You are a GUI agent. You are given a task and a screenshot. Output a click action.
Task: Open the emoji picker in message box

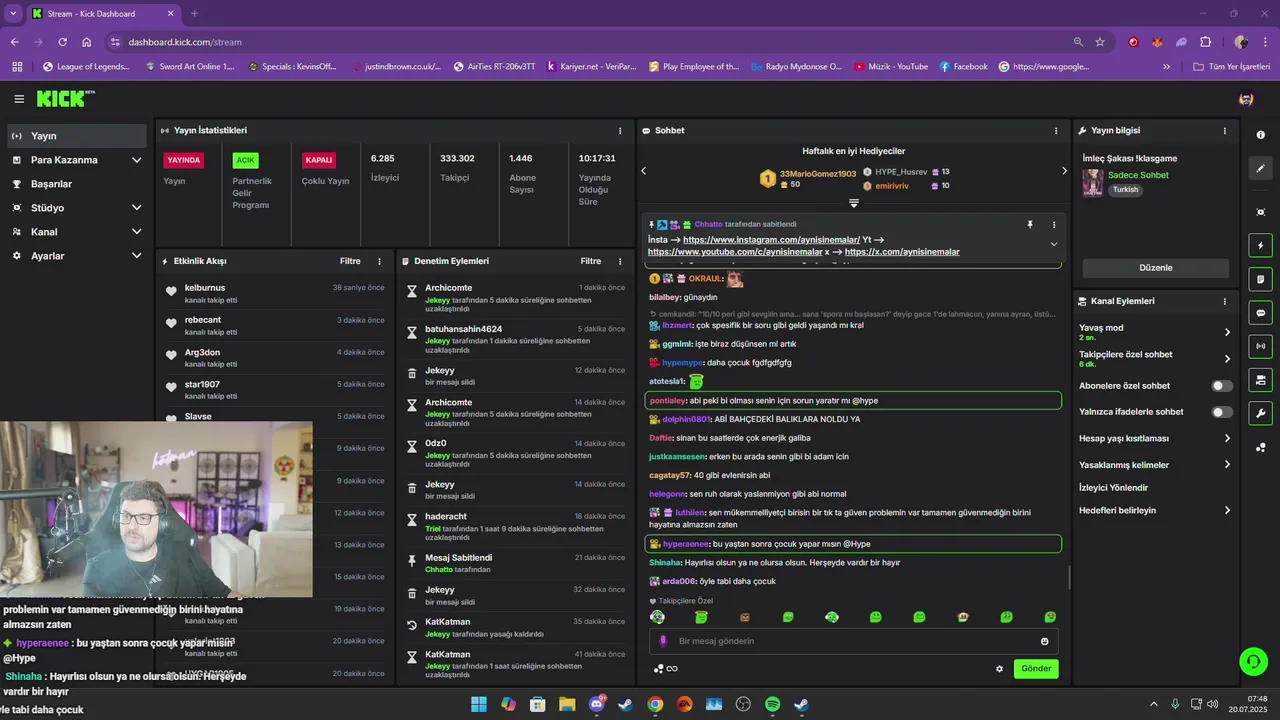1045,641
